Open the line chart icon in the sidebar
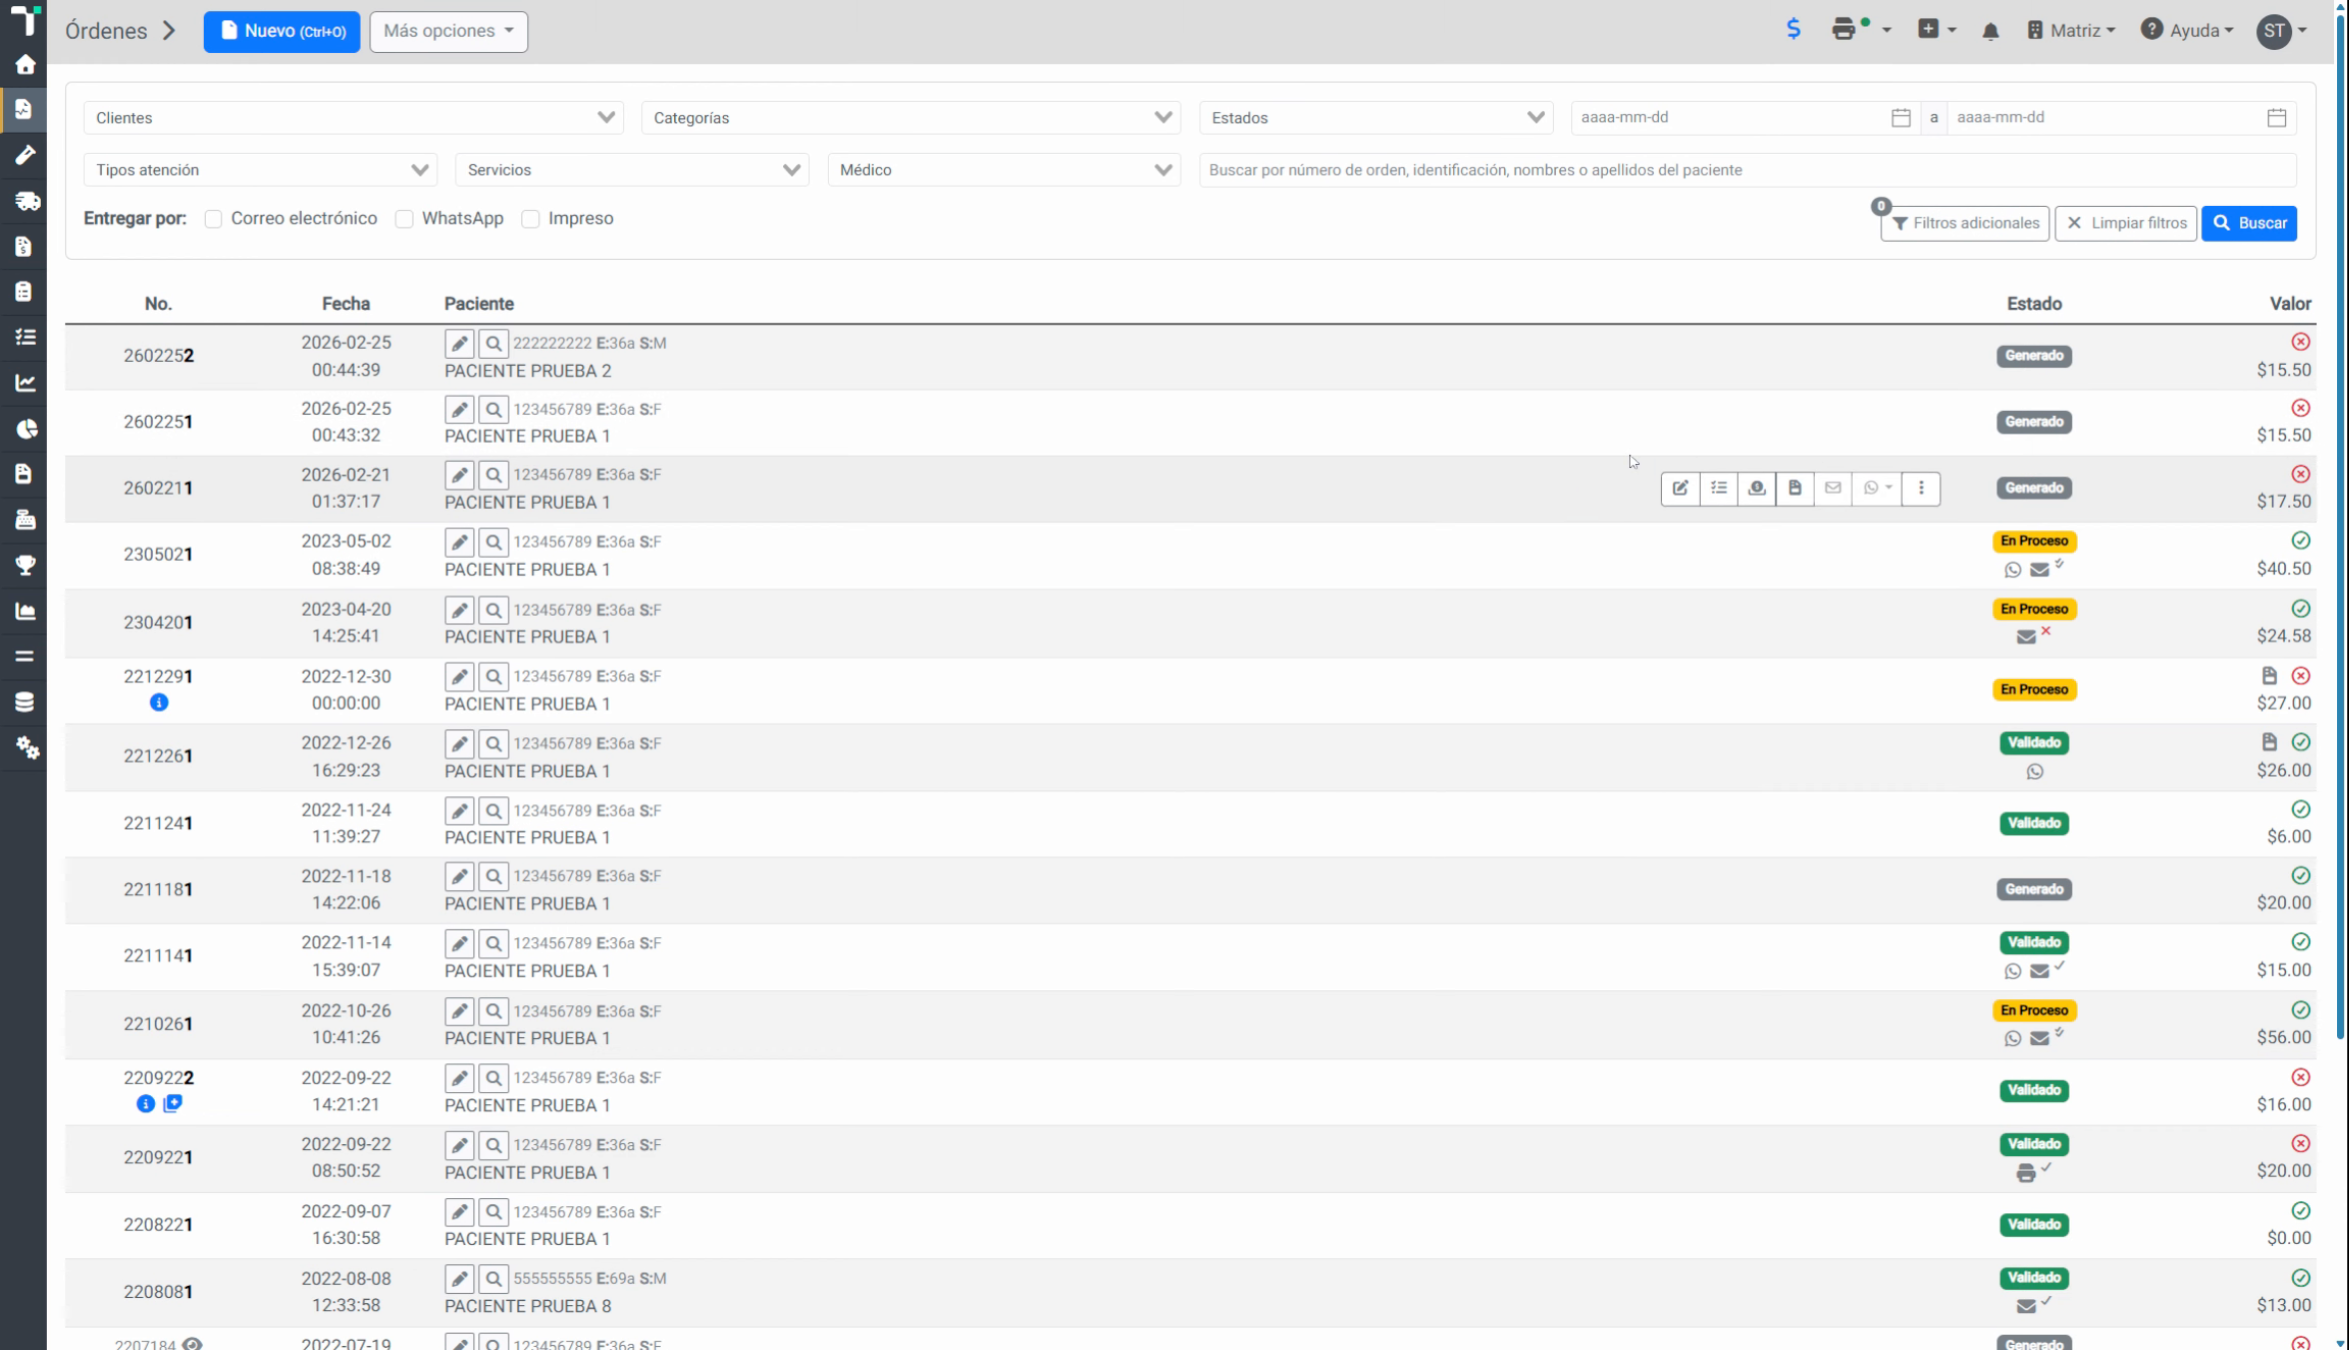This screenshot has width=2349, height=1350. [25, 383]
